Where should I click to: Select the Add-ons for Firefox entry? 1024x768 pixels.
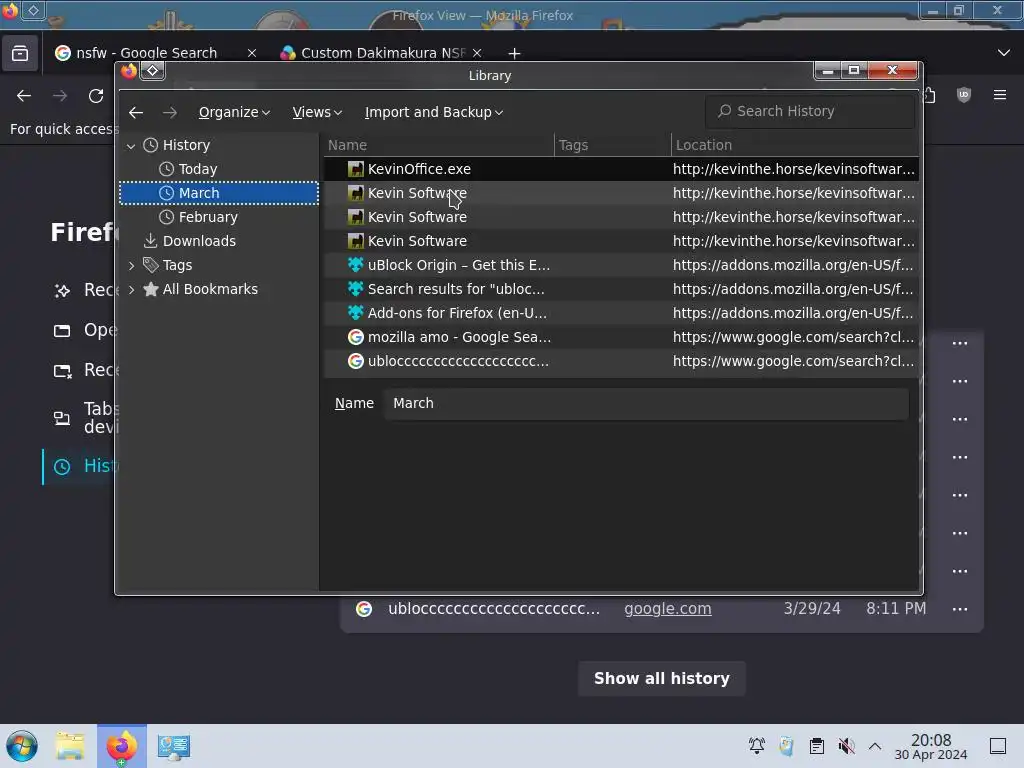click(x=621, y=313)
